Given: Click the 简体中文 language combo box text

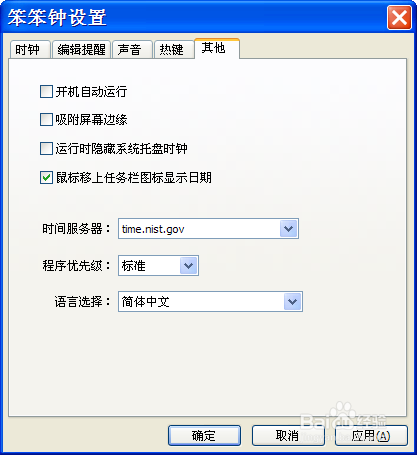Looking at the screenshot, I should [x=201, y=302].
